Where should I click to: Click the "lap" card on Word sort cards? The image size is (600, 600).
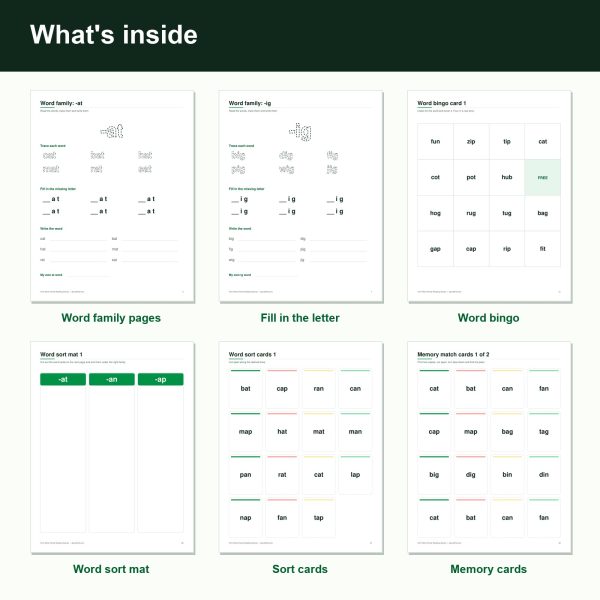click(355, 475)
